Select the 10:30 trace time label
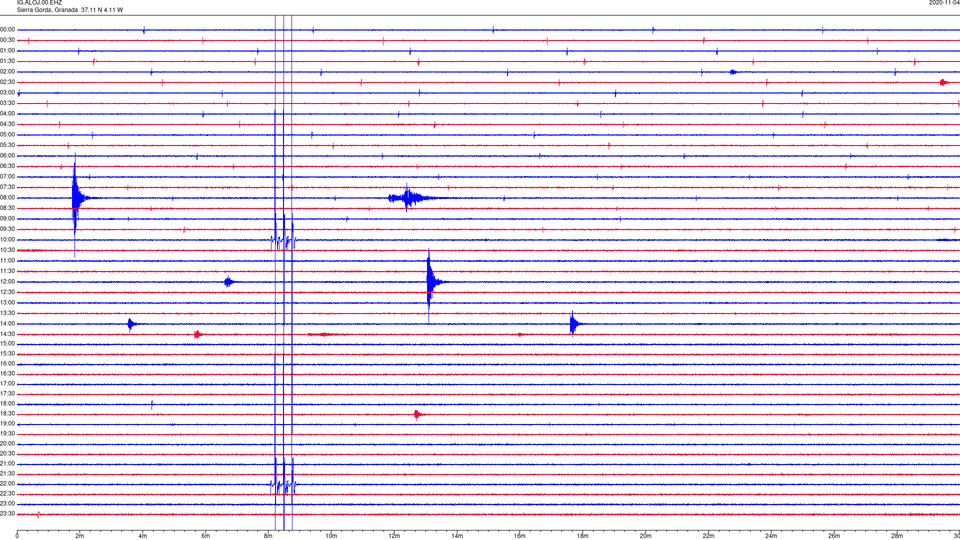 click(7, 250)
